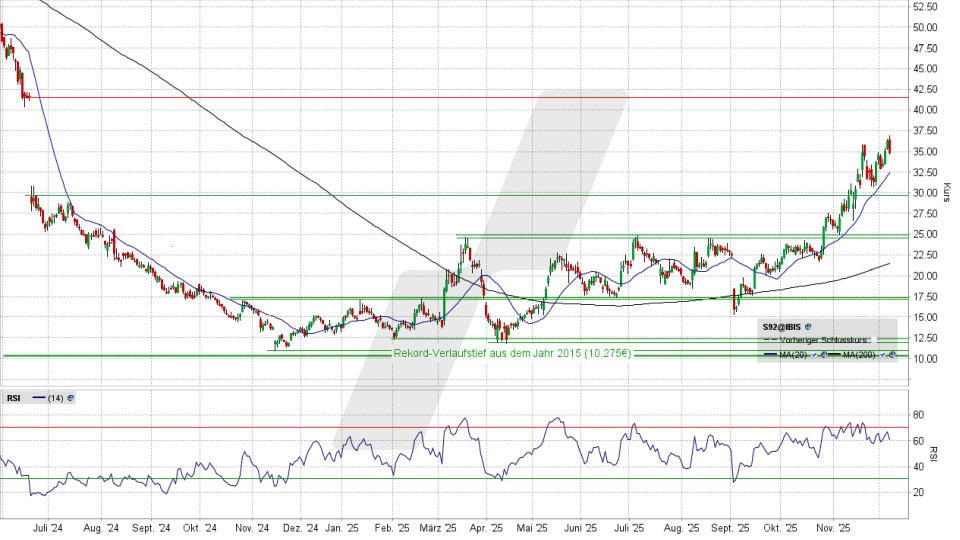Open settings icon next to MA(200)

coord(892,355)
